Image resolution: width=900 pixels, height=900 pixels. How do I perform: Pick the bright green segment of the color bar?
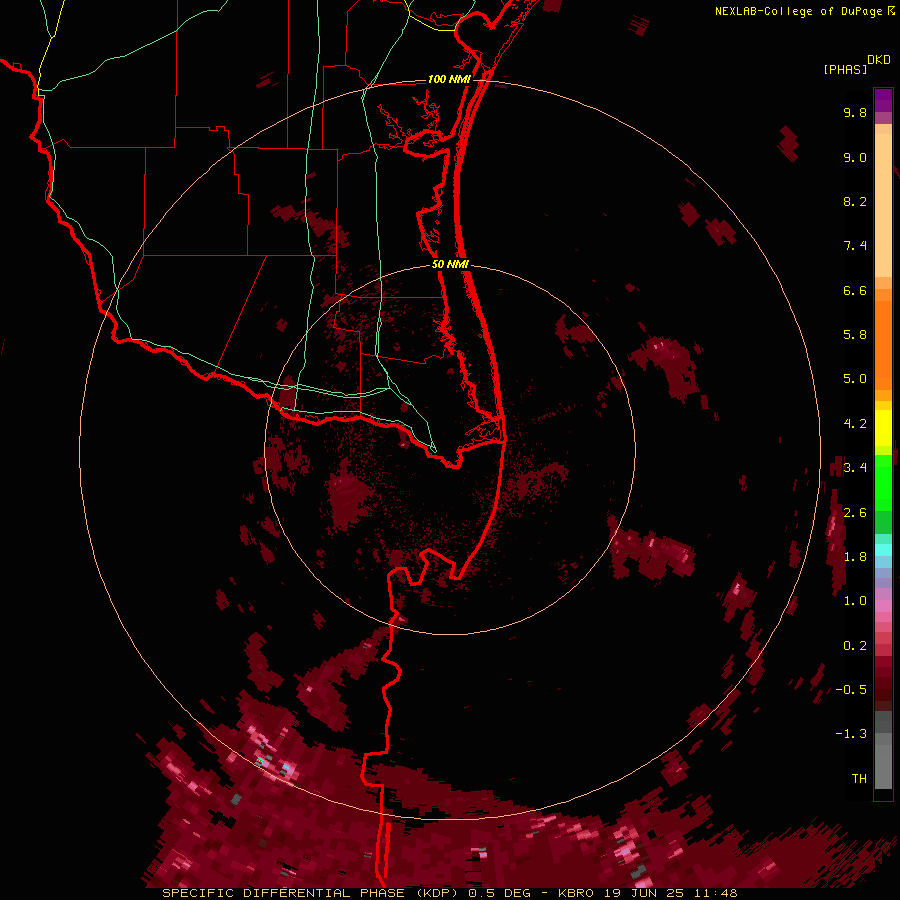click(883, 483)
